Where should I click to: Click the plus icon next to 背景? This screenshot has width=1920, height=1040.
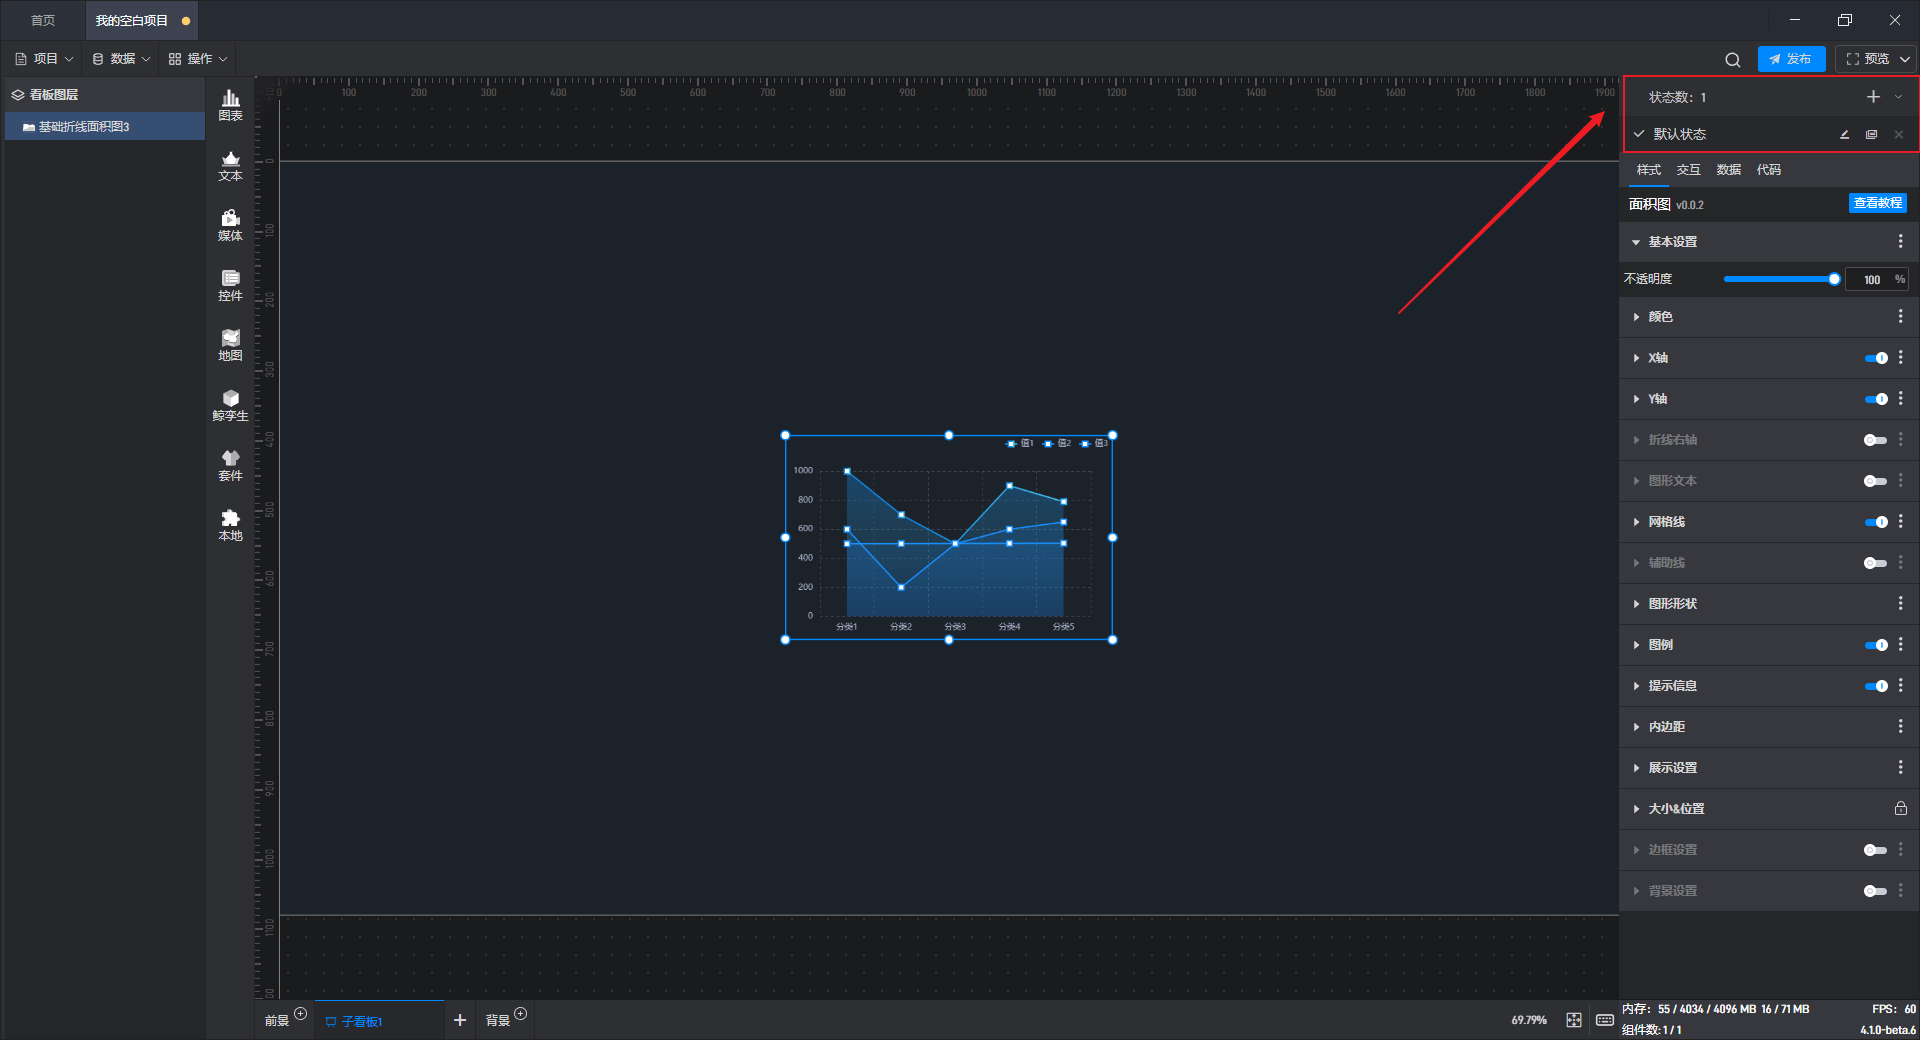coord(520,1014)
